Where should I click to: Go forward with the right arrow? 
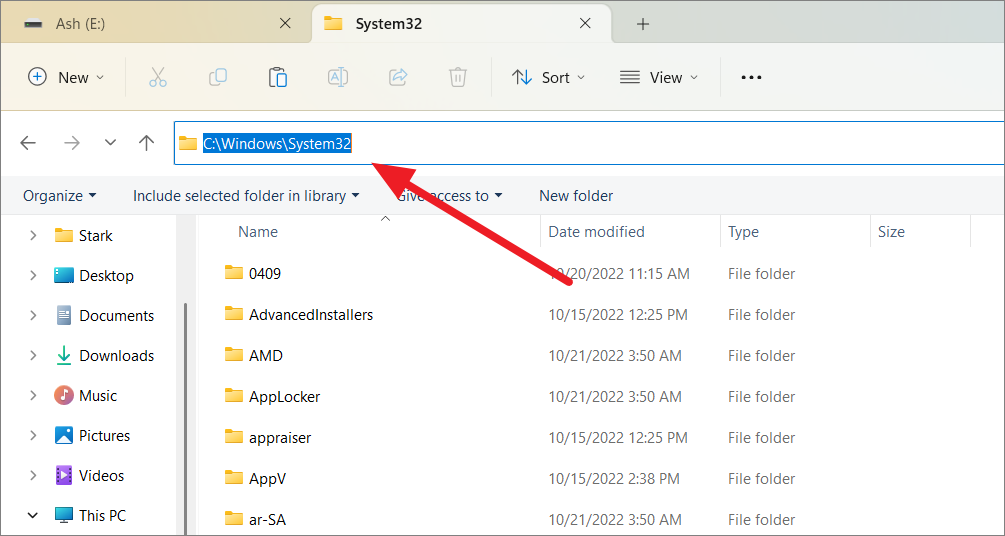pyautogui.click(x=72, y=143)
